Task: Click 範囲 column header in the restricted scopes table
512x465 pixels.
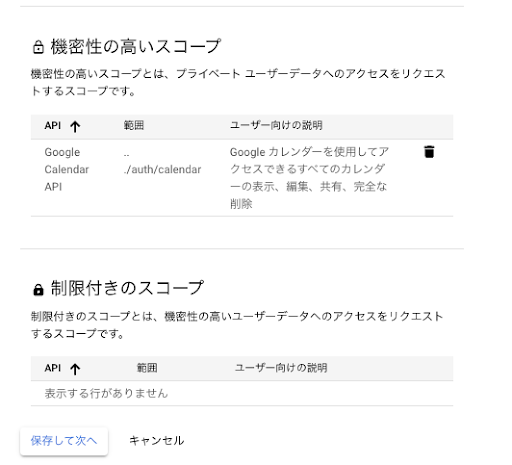Action: pos(147,368)
